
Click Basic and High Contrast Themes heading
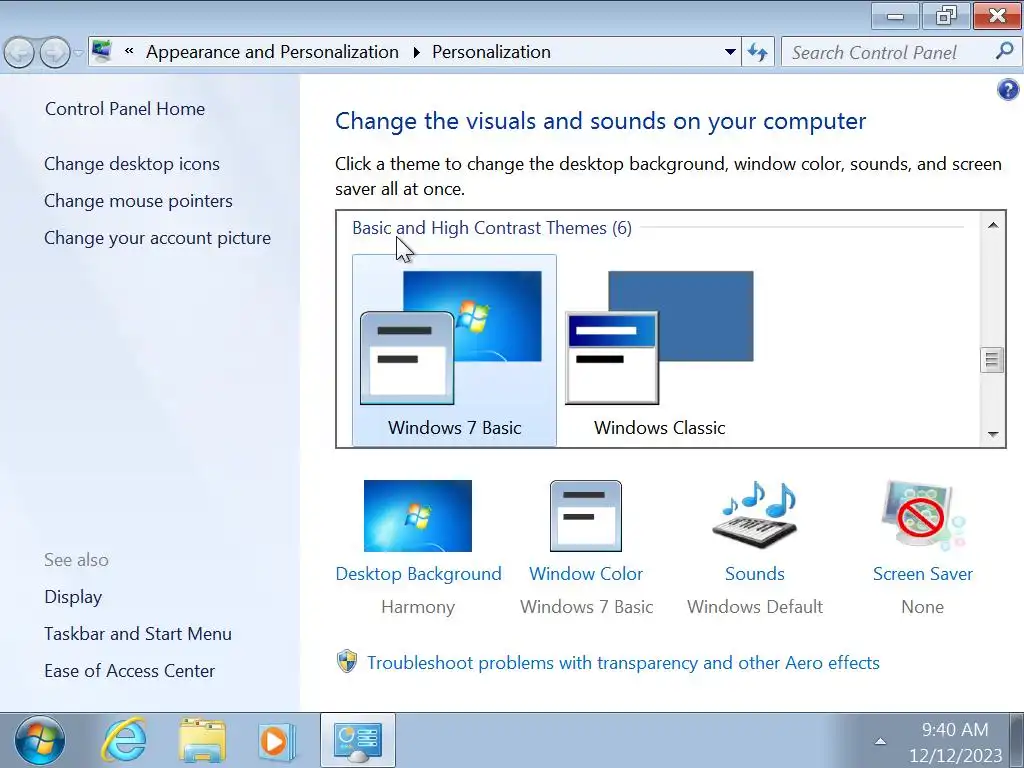(x=492, y=227)
